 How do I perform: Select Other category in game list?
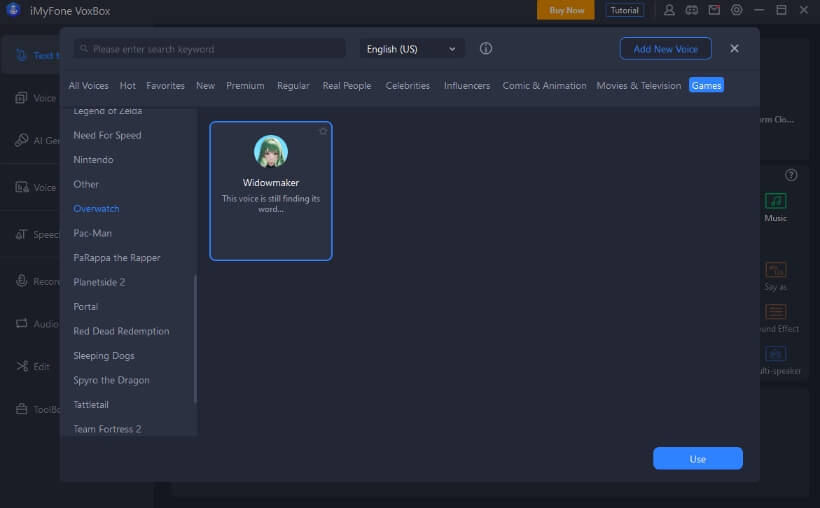click(86, 184)
